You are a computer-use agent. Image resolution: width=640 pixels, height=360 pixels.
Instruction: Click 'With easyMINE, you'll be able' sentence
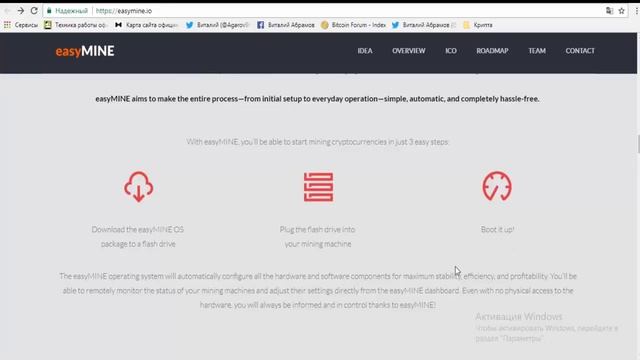coord(318,142)
